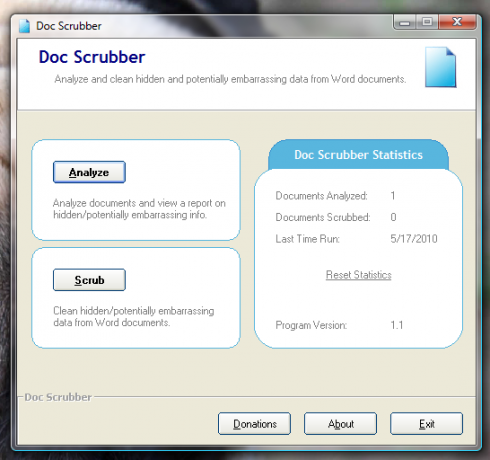Open the About dialog
490x460 pixels.
tap(340, 424)
